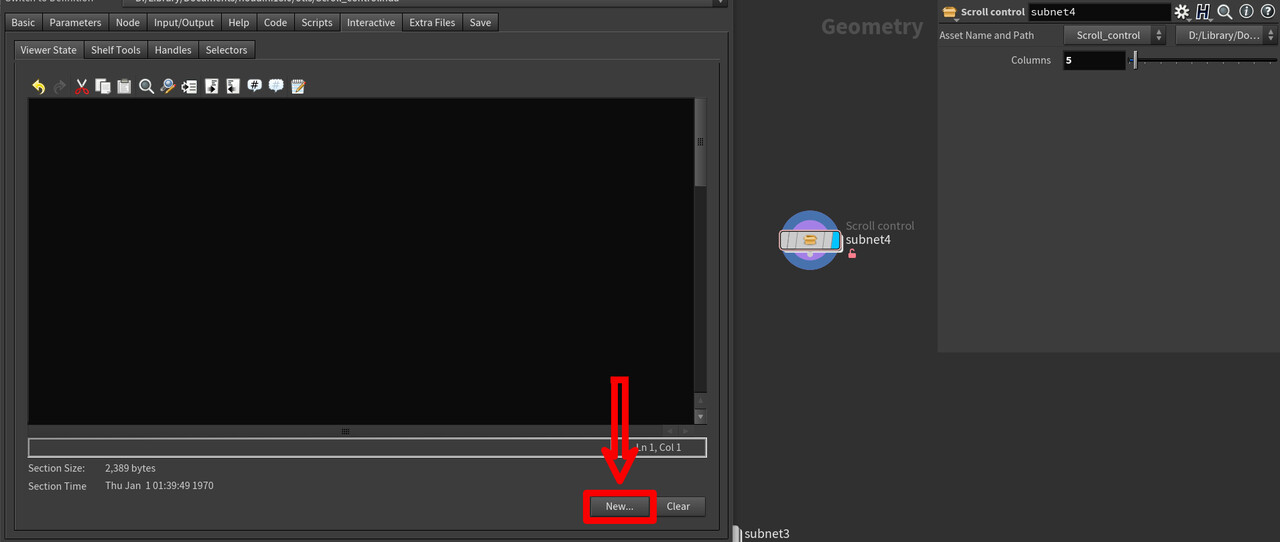Open the gear menu in parameter pane
The image size is (1280, 542).
coord(1182,12)
